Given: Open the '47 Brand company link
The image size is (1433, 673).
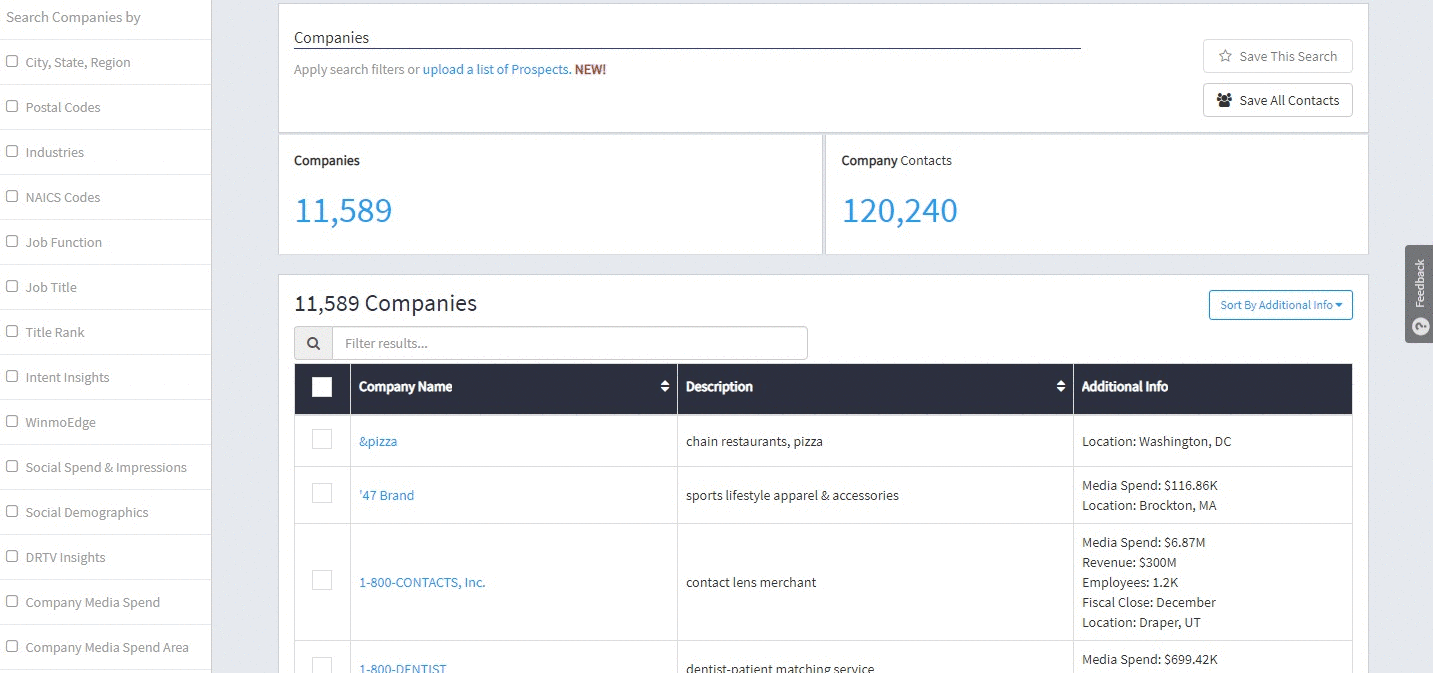Looking at the screenshot, I should click(386, 495).
